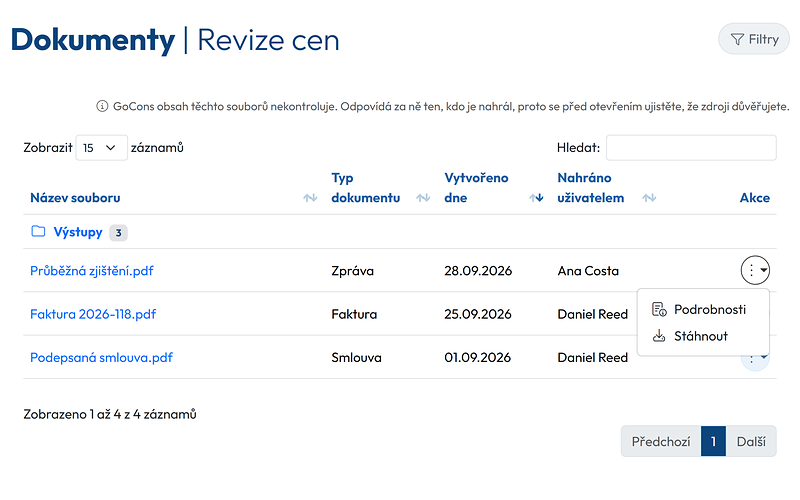The image size is (800, 500).
Task: Click the Výstupy folder icon
Action: (38, 232)
